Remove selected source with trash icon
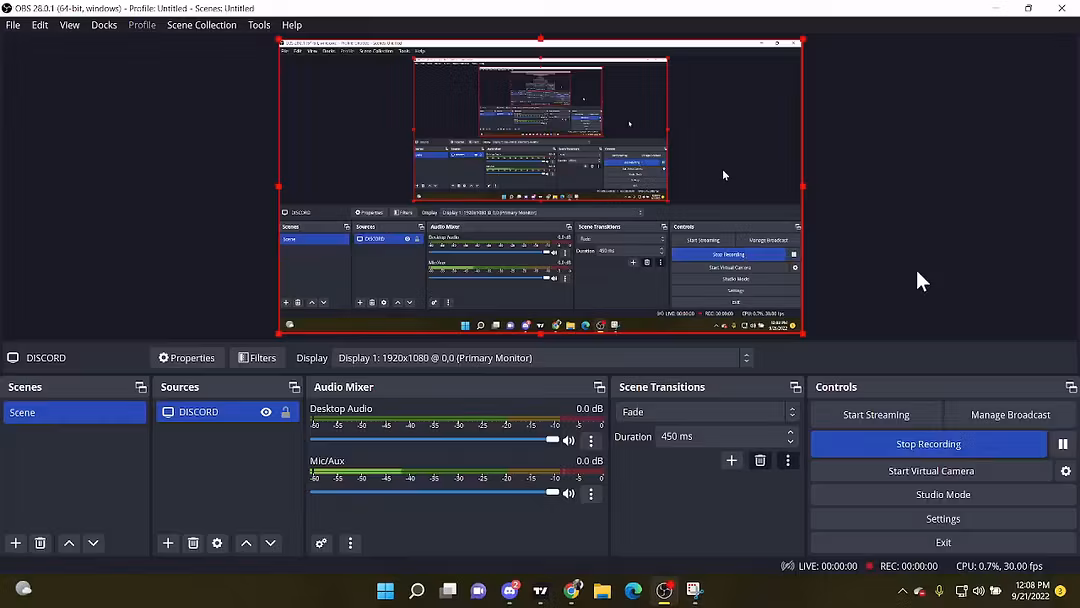 [193, 543]
